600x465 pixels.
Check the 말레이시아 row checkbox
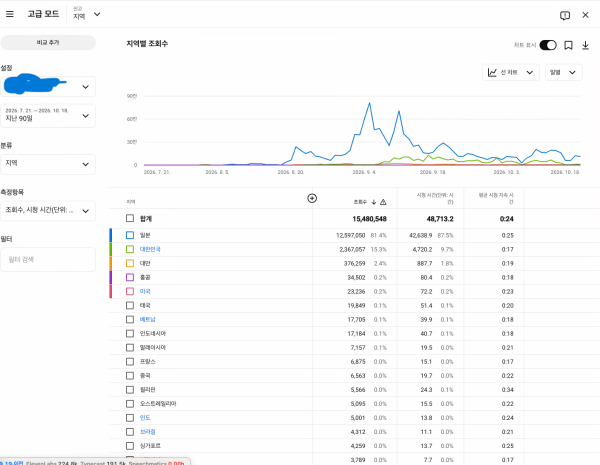(x=130, y=348)
